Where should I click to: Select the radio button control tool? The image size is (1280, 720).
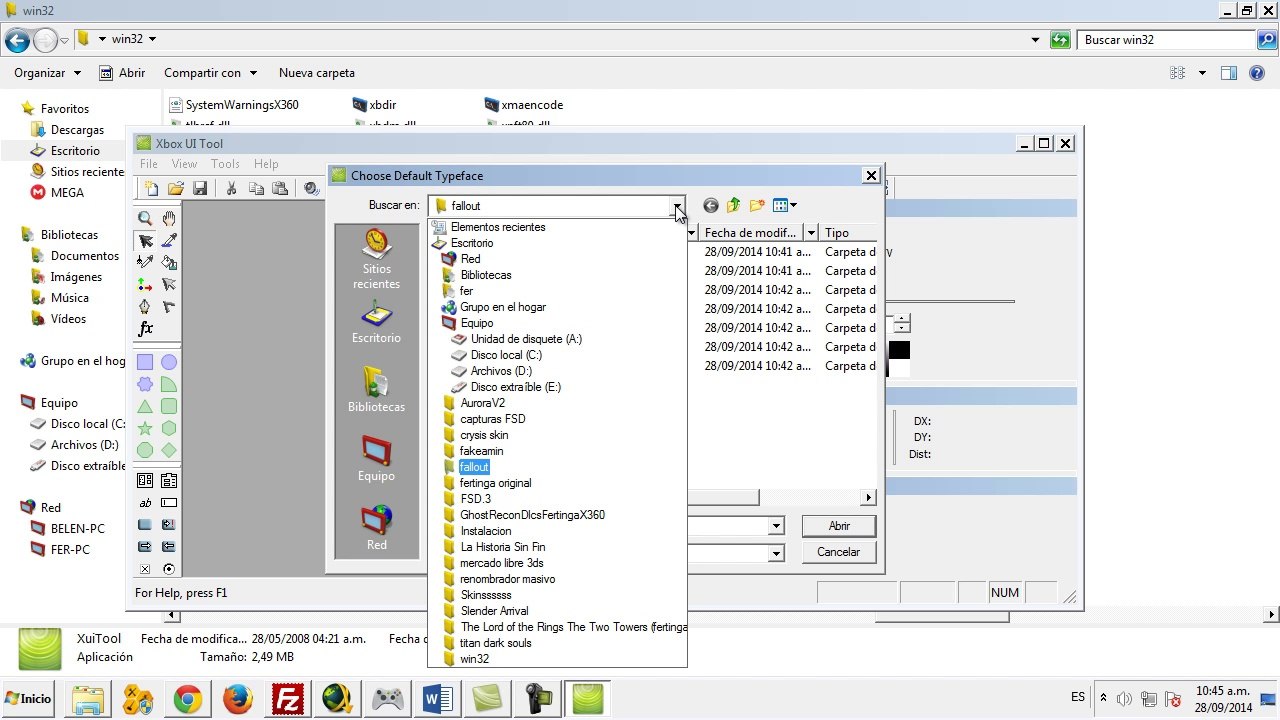(169, 569)
